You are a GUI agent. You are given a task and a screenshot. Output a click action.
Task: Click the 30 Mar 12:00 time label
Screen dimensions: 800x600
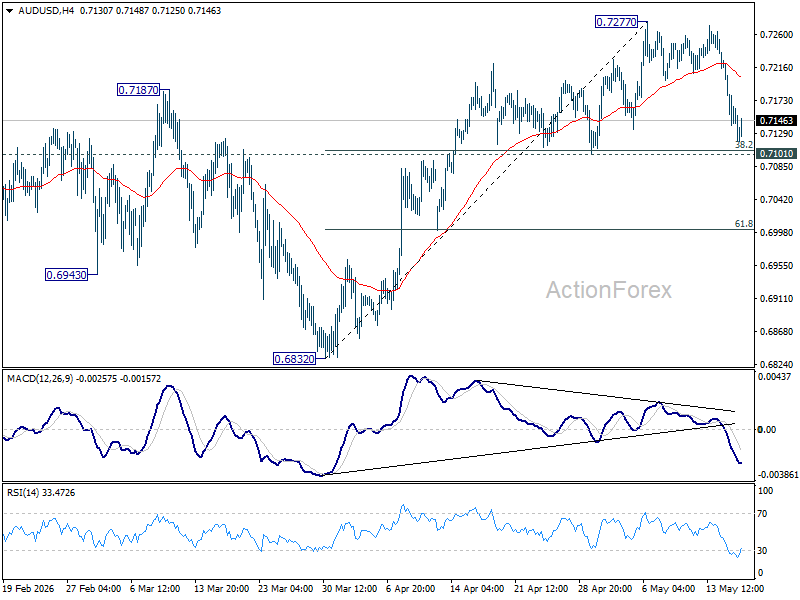coord(349,588)
